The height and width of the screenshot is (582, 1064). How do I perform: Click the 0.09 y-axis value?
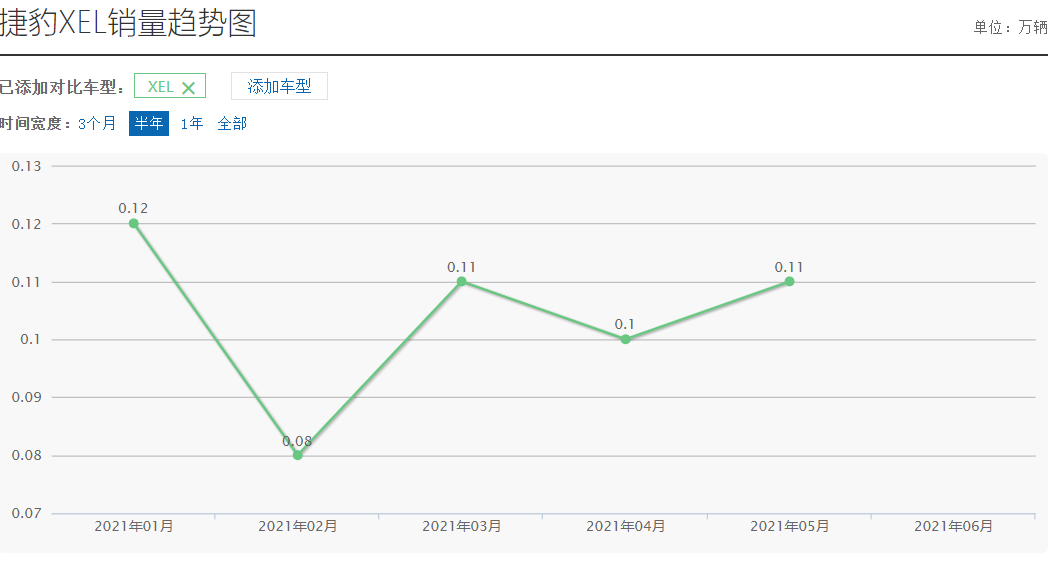point(26,397)
